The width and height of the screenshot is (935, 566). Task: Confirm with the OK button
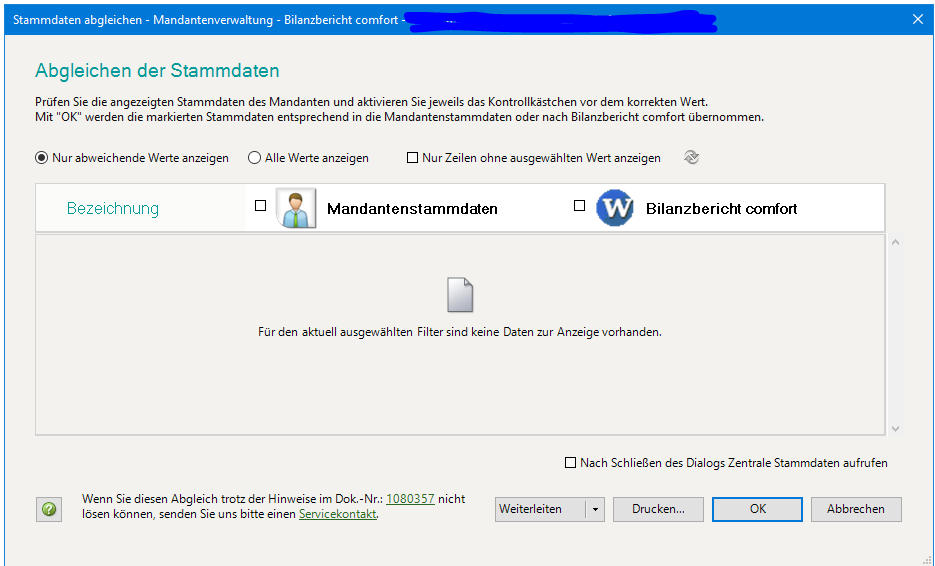click(x=757, y=509)
